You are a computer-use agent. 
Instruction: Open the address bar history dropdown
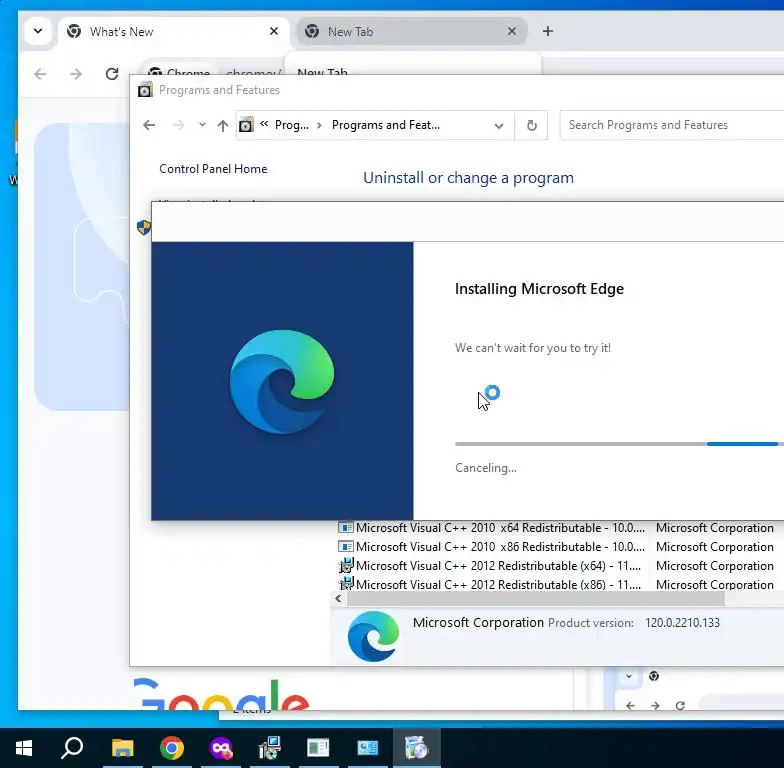(498, 126)
